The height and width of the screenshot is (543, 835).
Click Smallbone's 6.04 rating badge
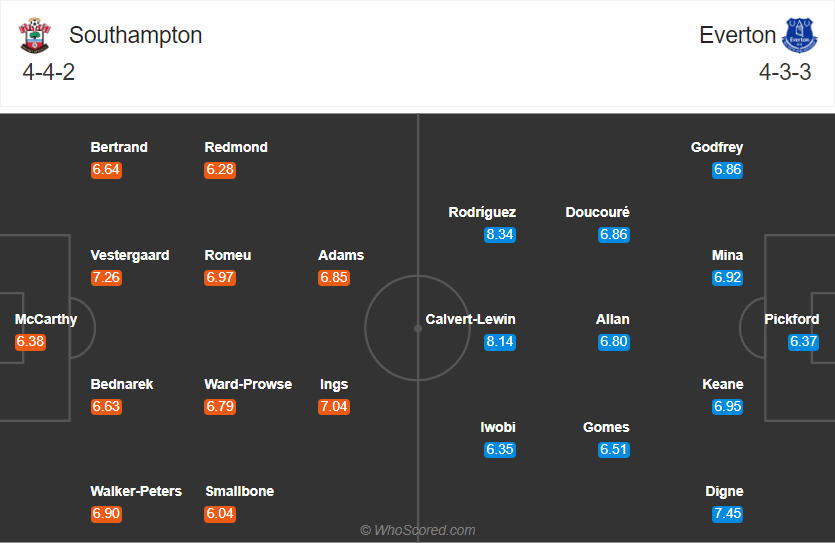(x=220, y=514)
